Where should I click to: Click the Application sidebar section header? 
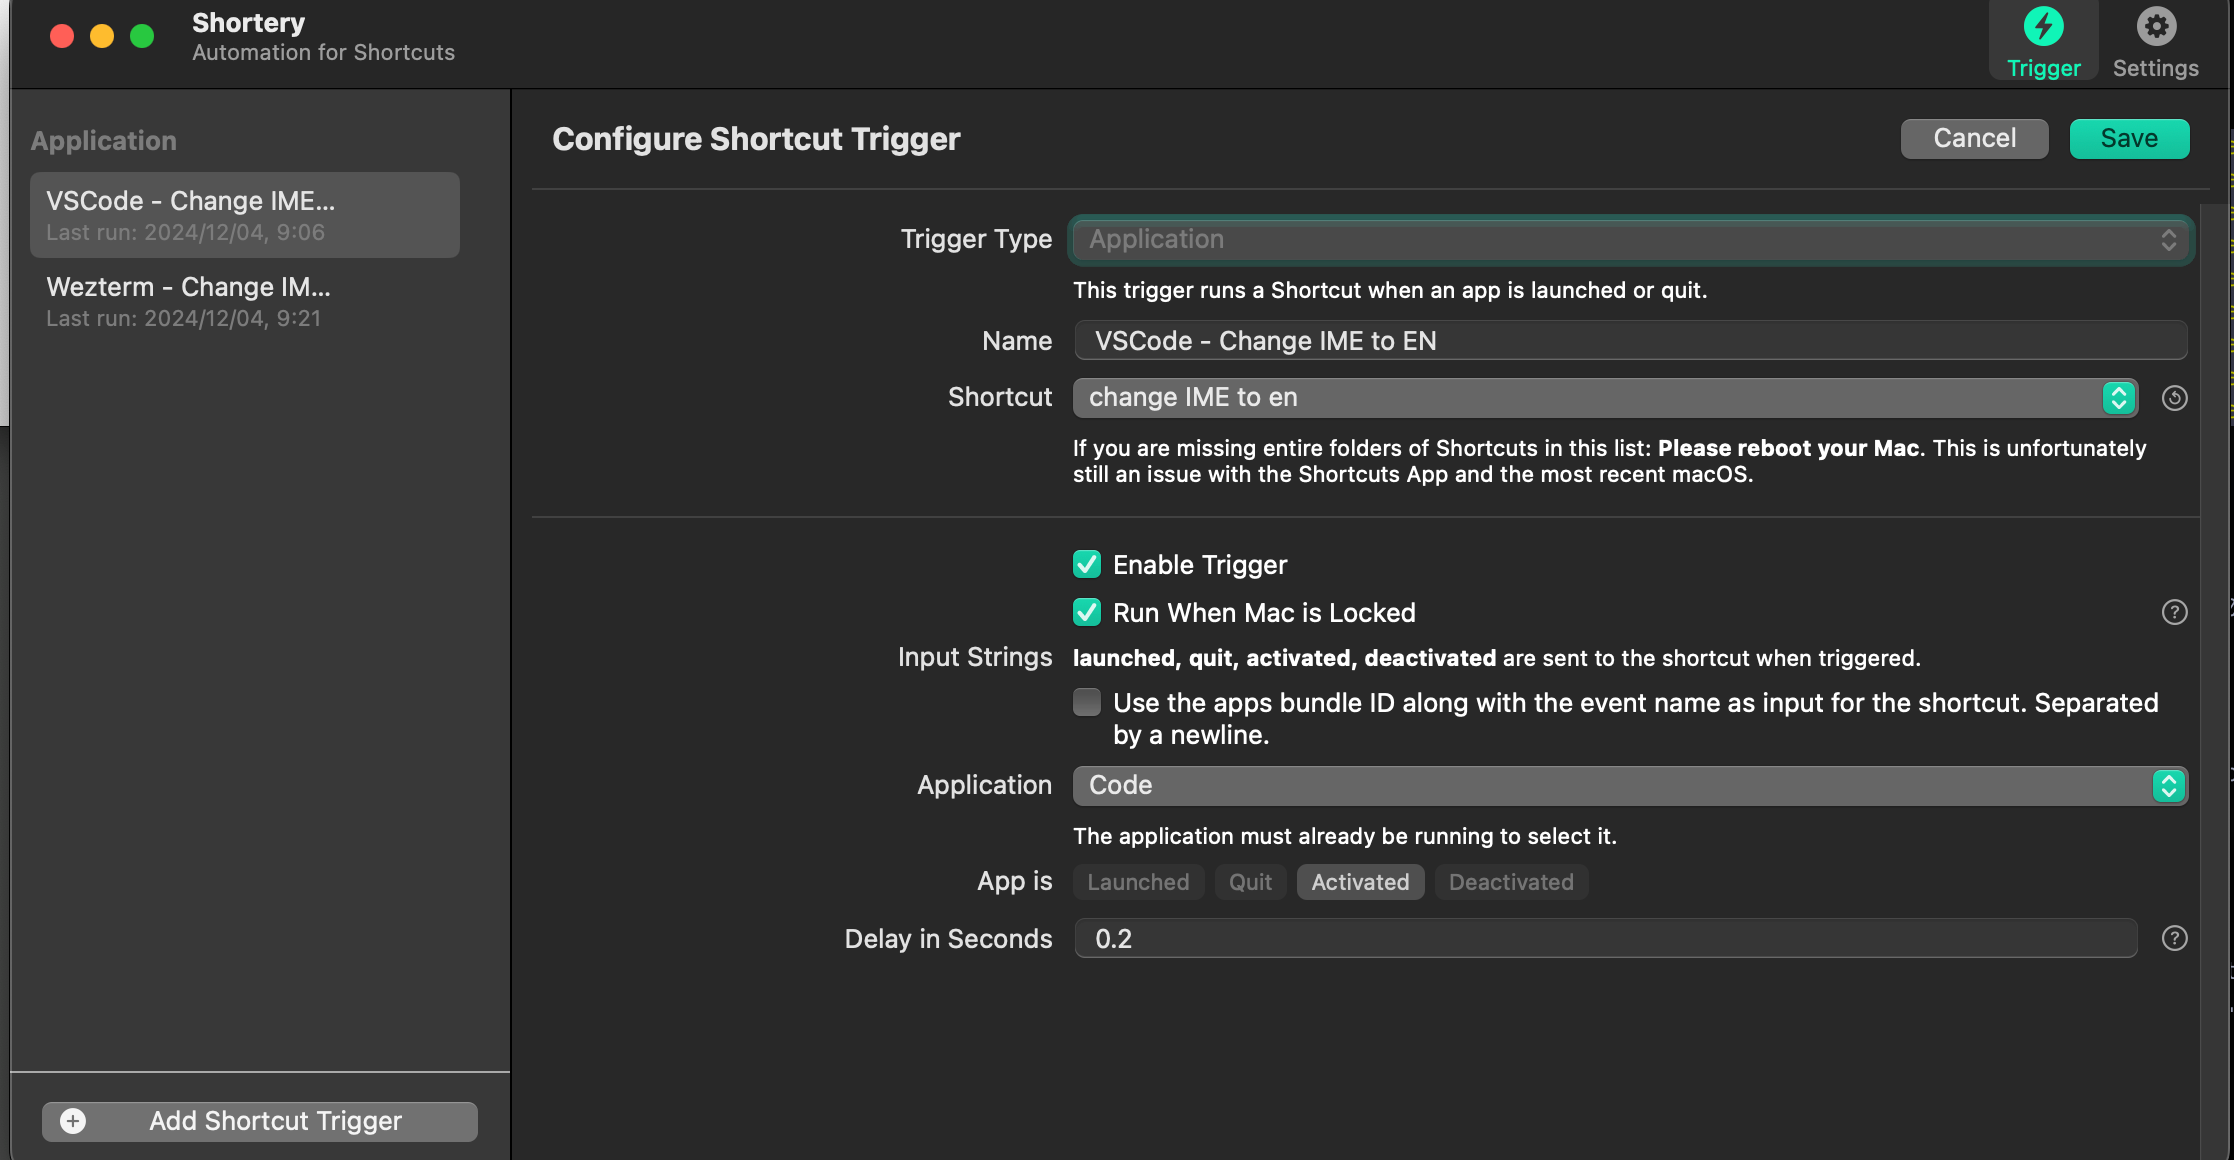104,141
